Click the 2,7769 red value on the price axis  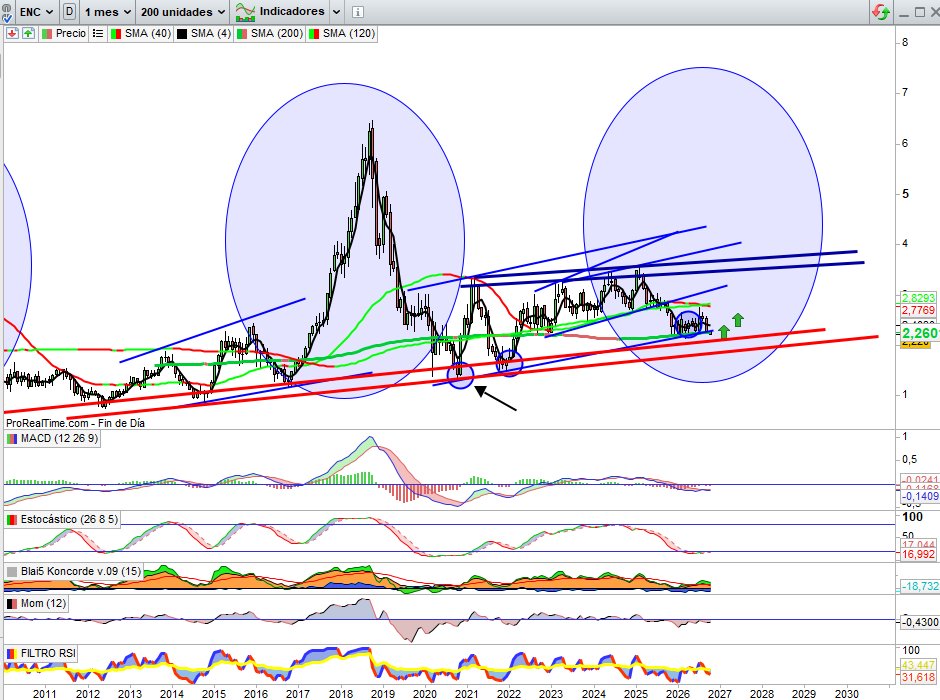[918, 310]
